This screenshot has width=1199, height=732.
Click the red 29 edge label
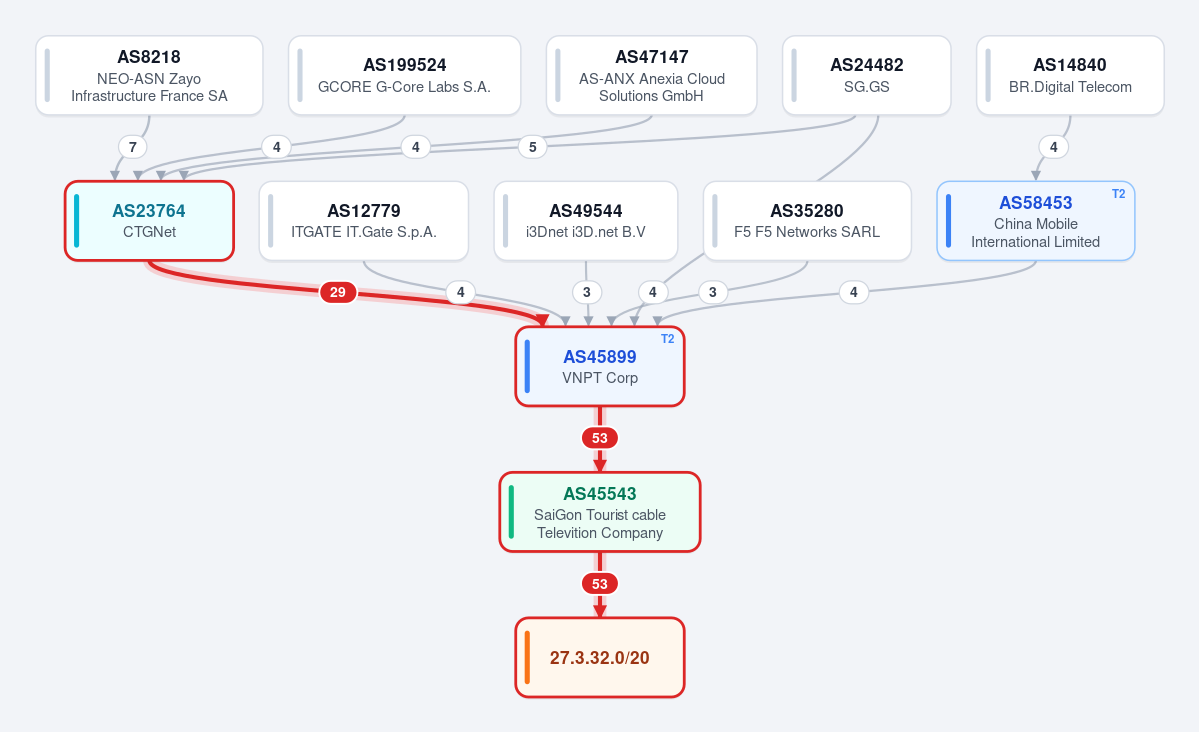(338, 292)
